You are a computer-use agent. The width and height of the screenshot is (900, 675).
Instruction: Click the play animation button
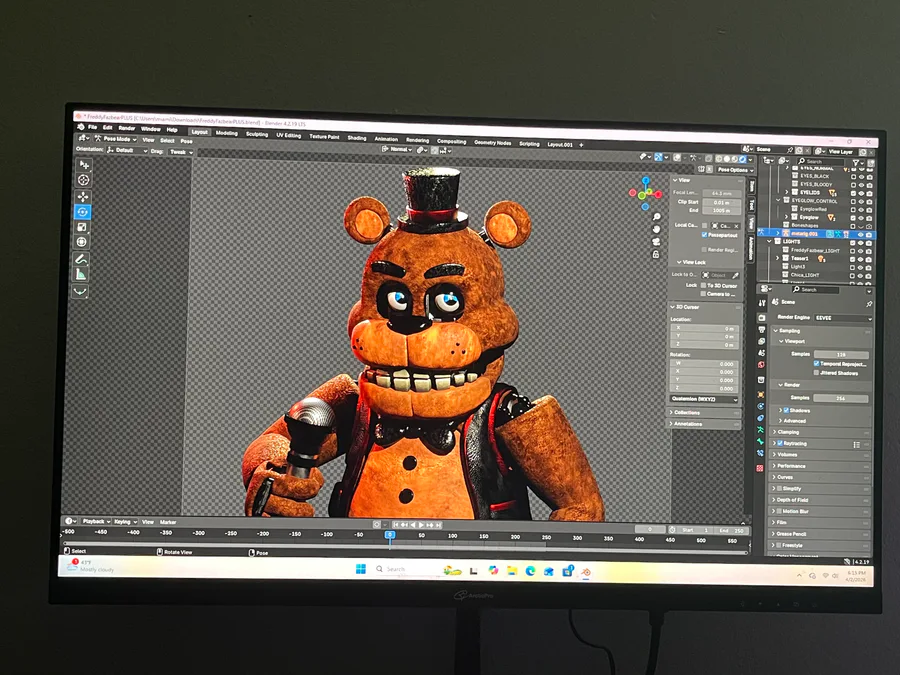click(421, 525)
